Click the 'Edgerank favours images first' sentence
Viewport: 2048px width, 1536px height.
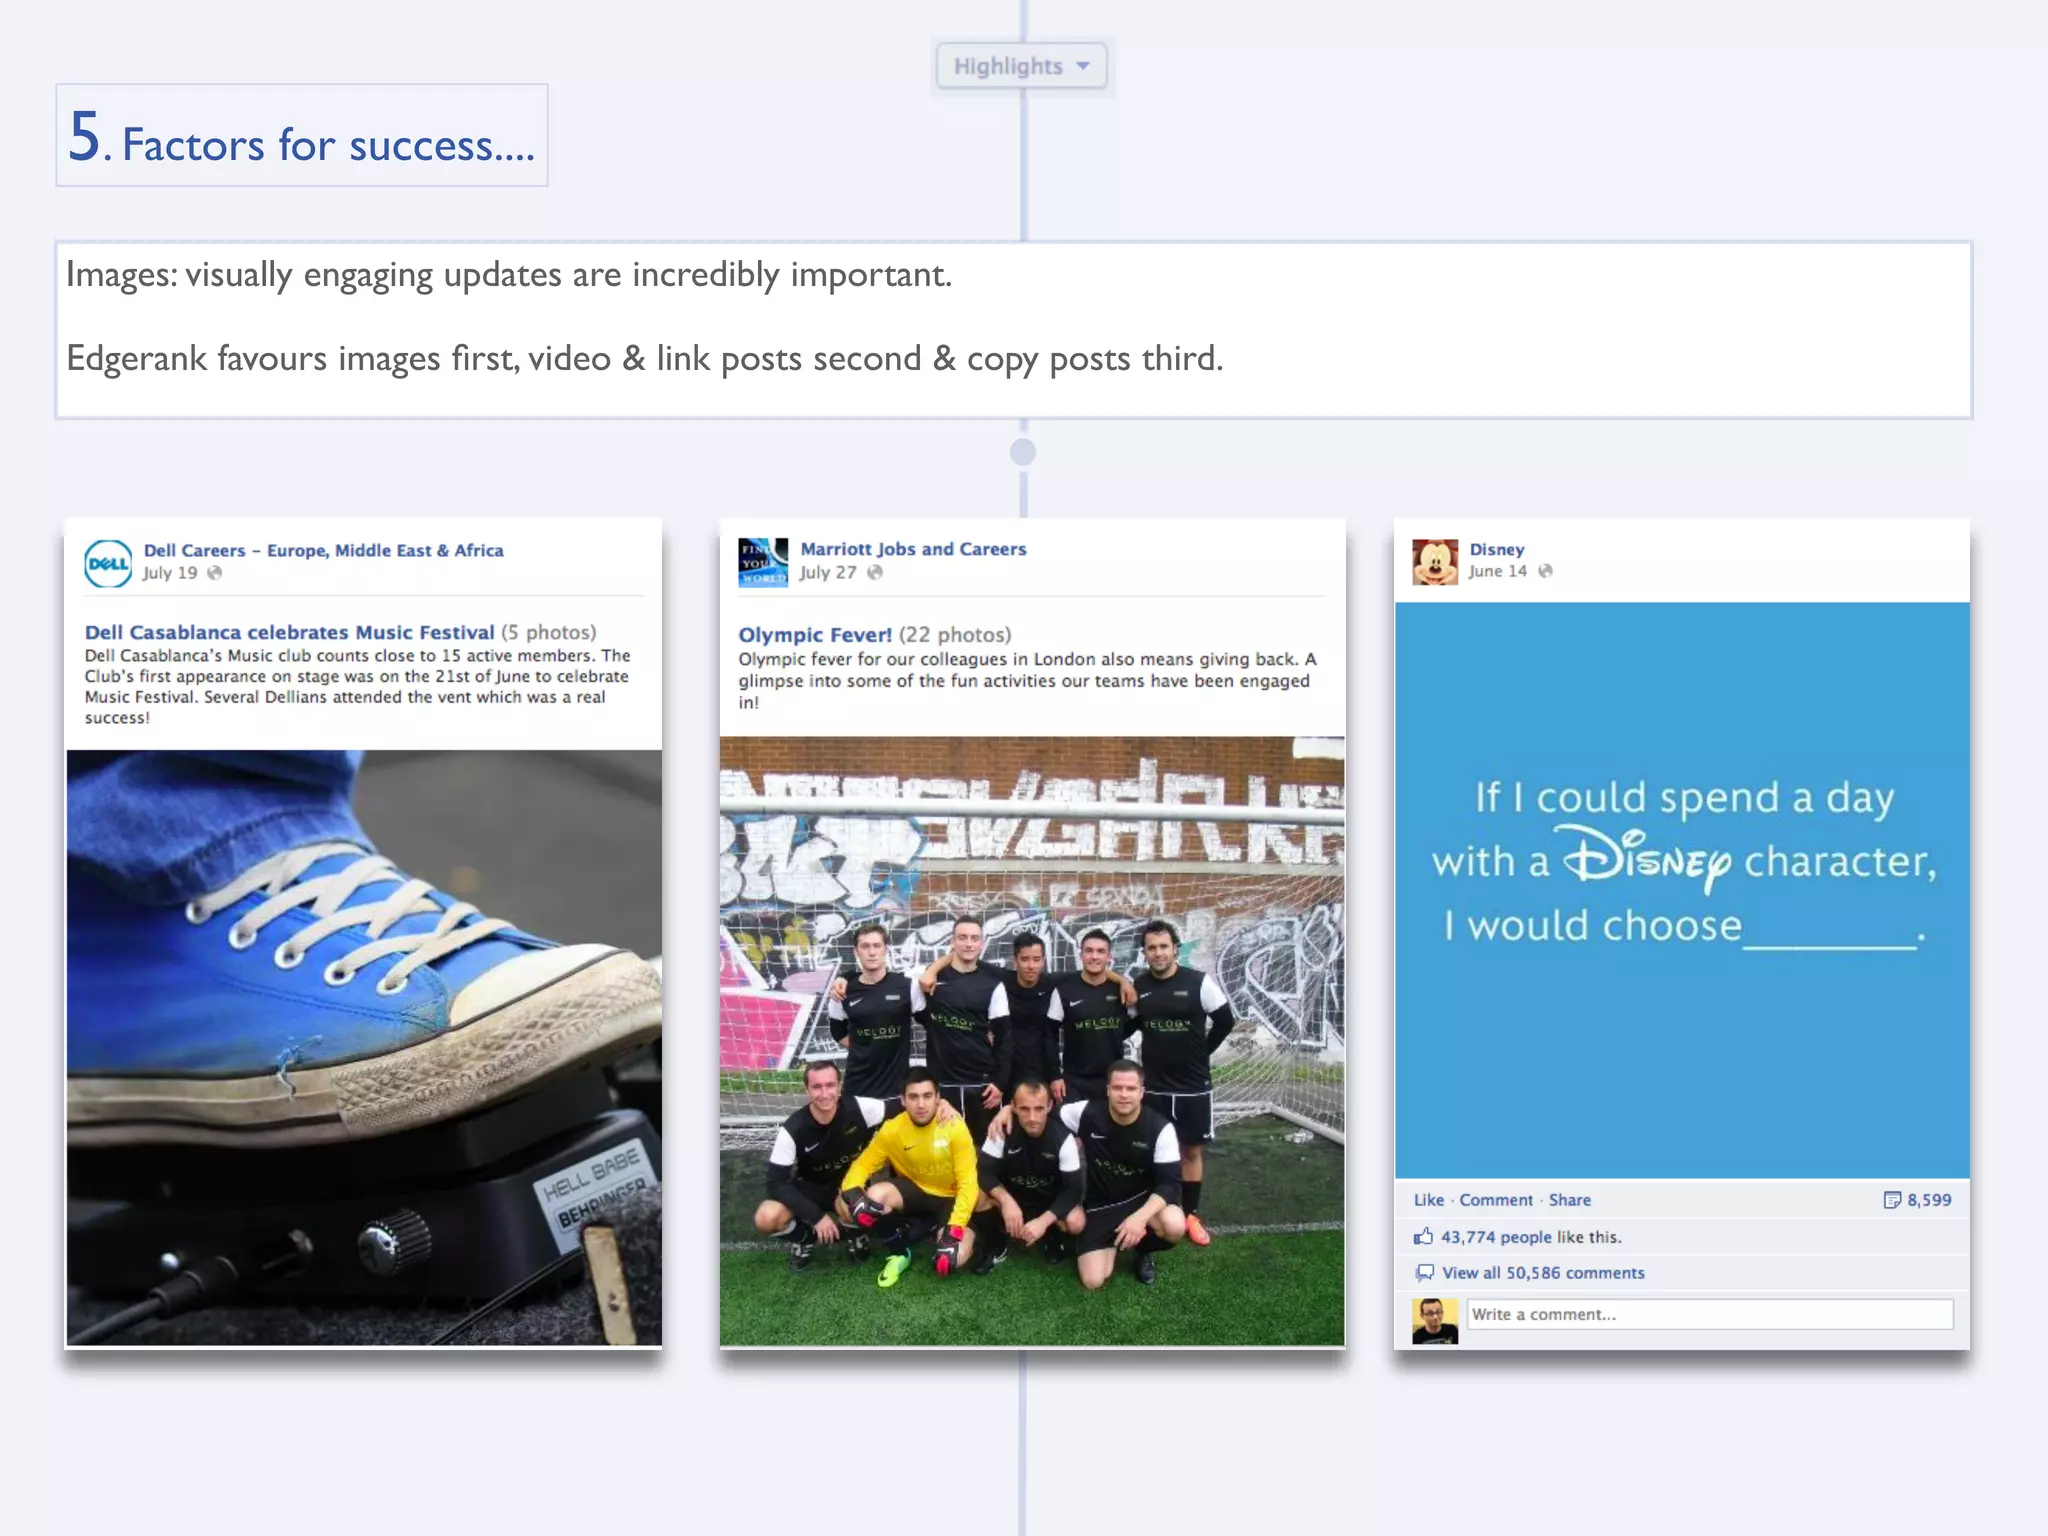click(645, 358)
